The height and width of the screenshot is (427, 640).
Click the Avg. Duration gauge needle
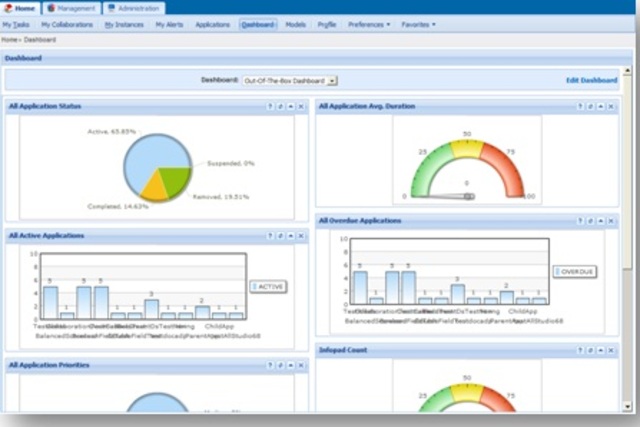click(x=449, y=196)
